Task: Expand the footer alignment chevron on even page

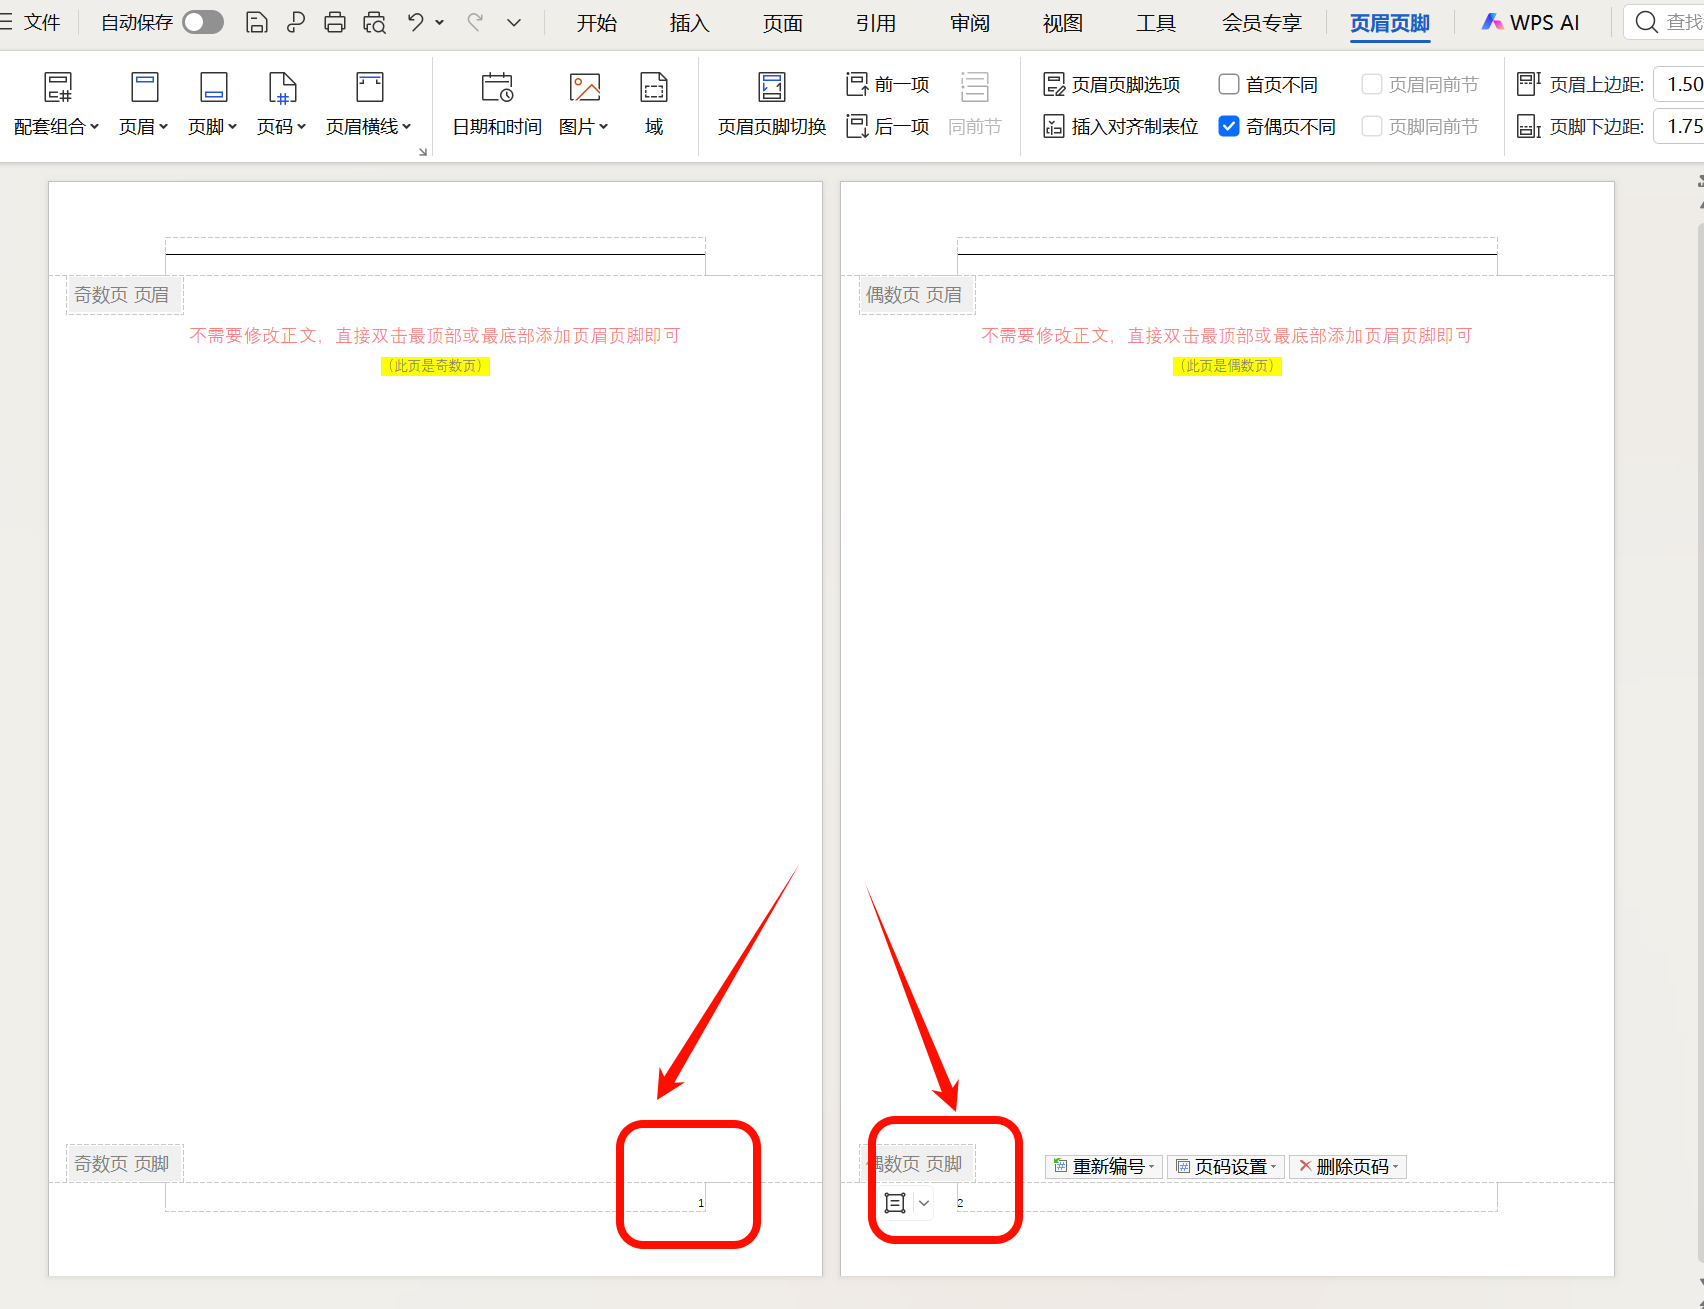Action: (x=924, y=1203)
